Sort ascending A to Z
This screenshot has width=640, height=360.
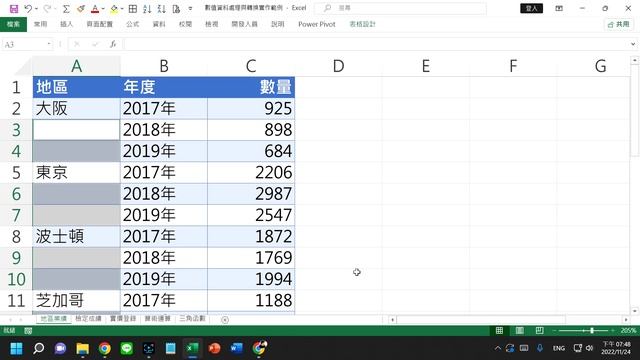pos(147,9)
